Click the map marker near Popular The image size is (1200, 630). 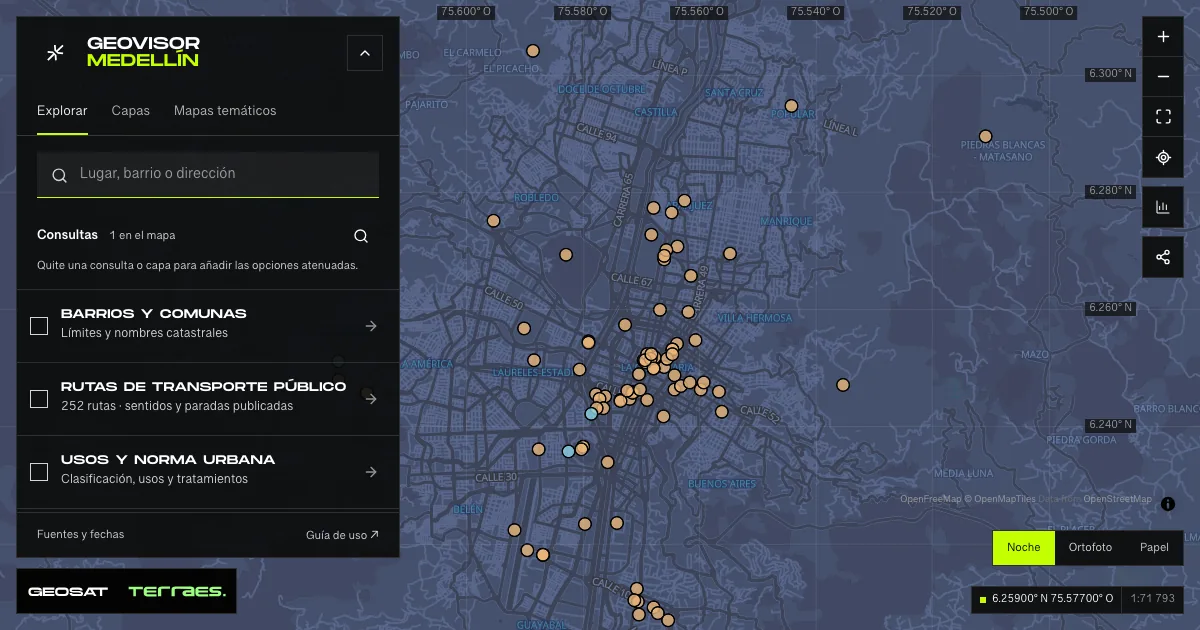click(x=791, y=106)
